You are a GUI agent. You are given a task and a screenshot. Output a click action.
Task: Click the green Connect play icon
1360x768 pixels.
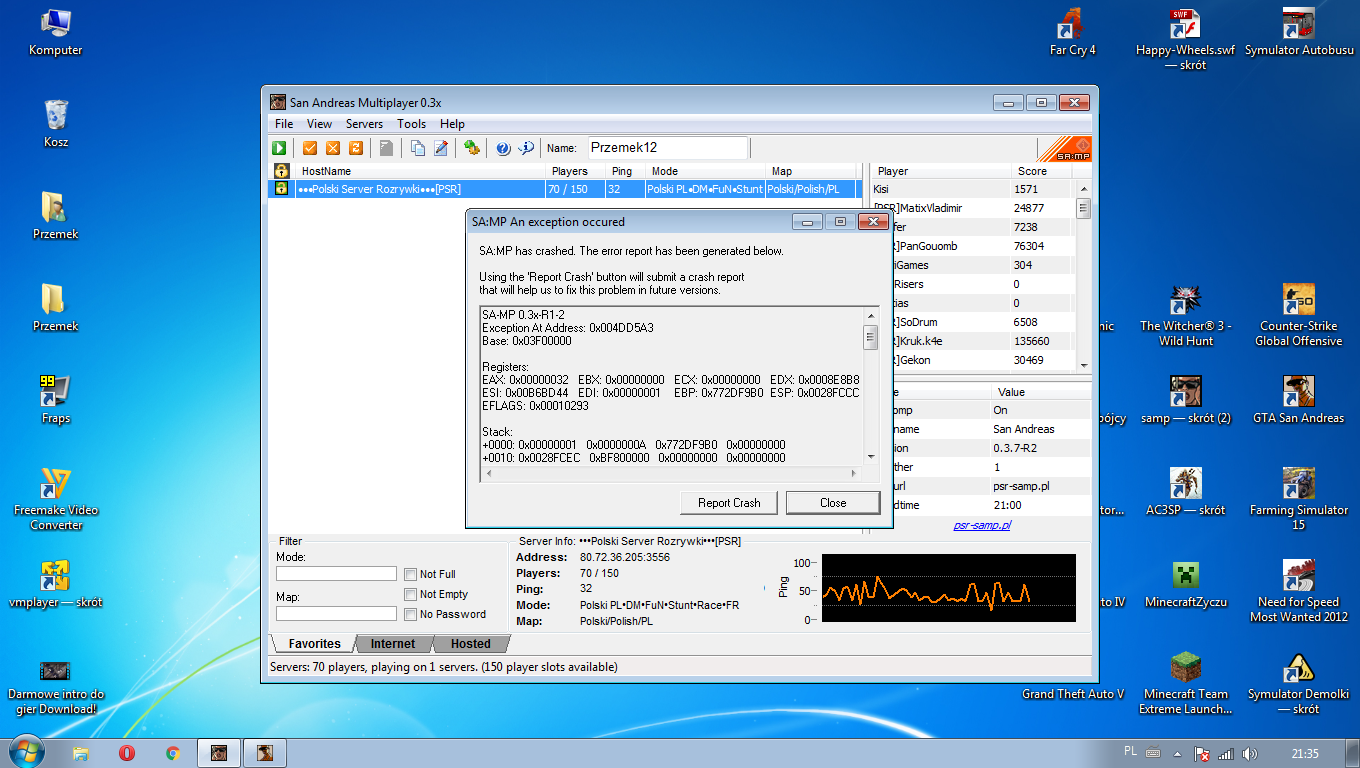[279, 148]
